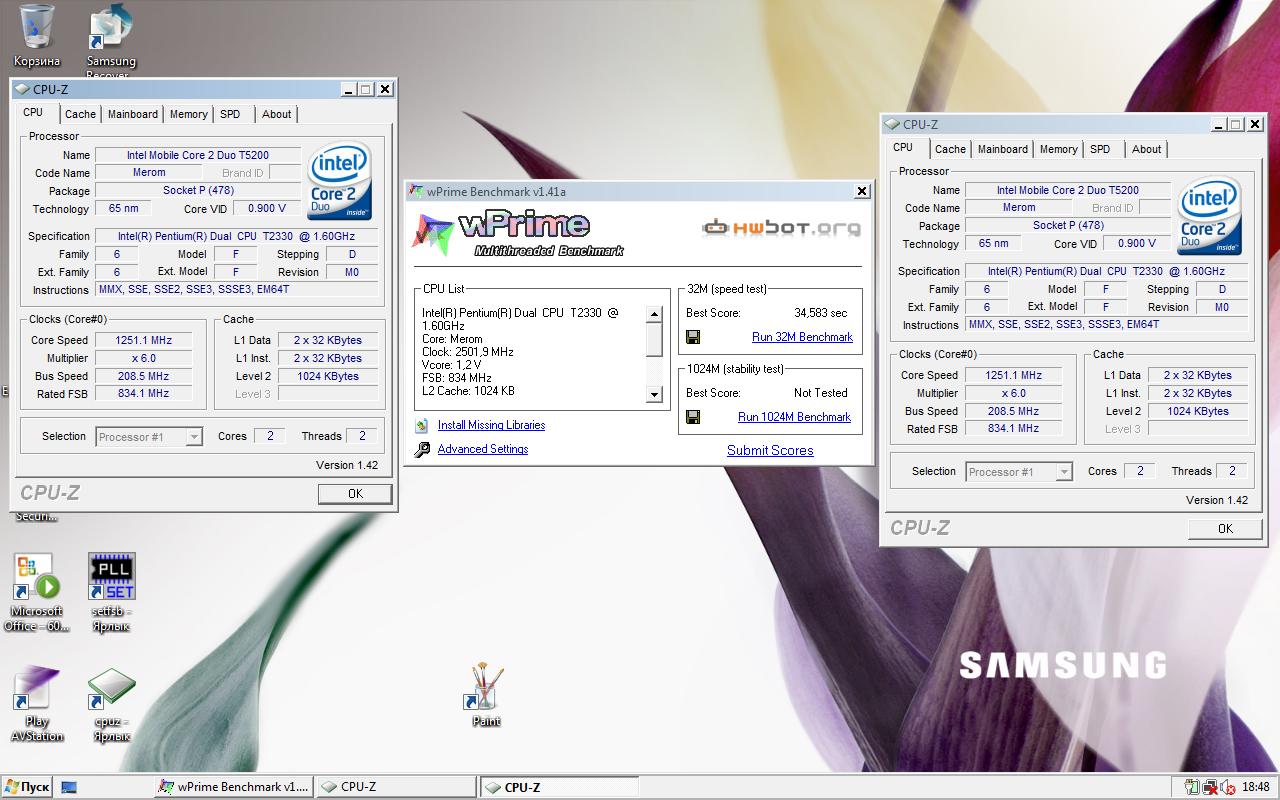Click the show desktop quick launch icon
Screen dimensions: 1280x800
point(69,787)
